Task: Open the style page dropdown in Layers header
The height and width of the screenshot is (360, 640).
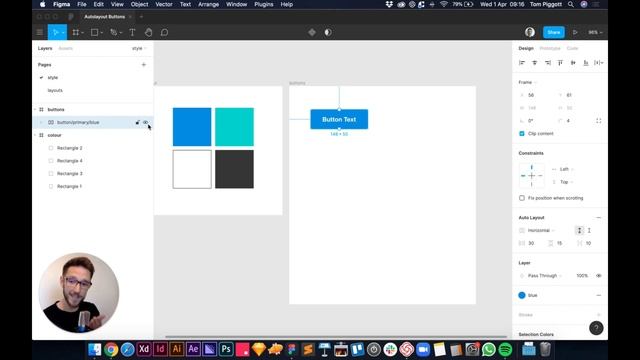Action: click(139, 48)
